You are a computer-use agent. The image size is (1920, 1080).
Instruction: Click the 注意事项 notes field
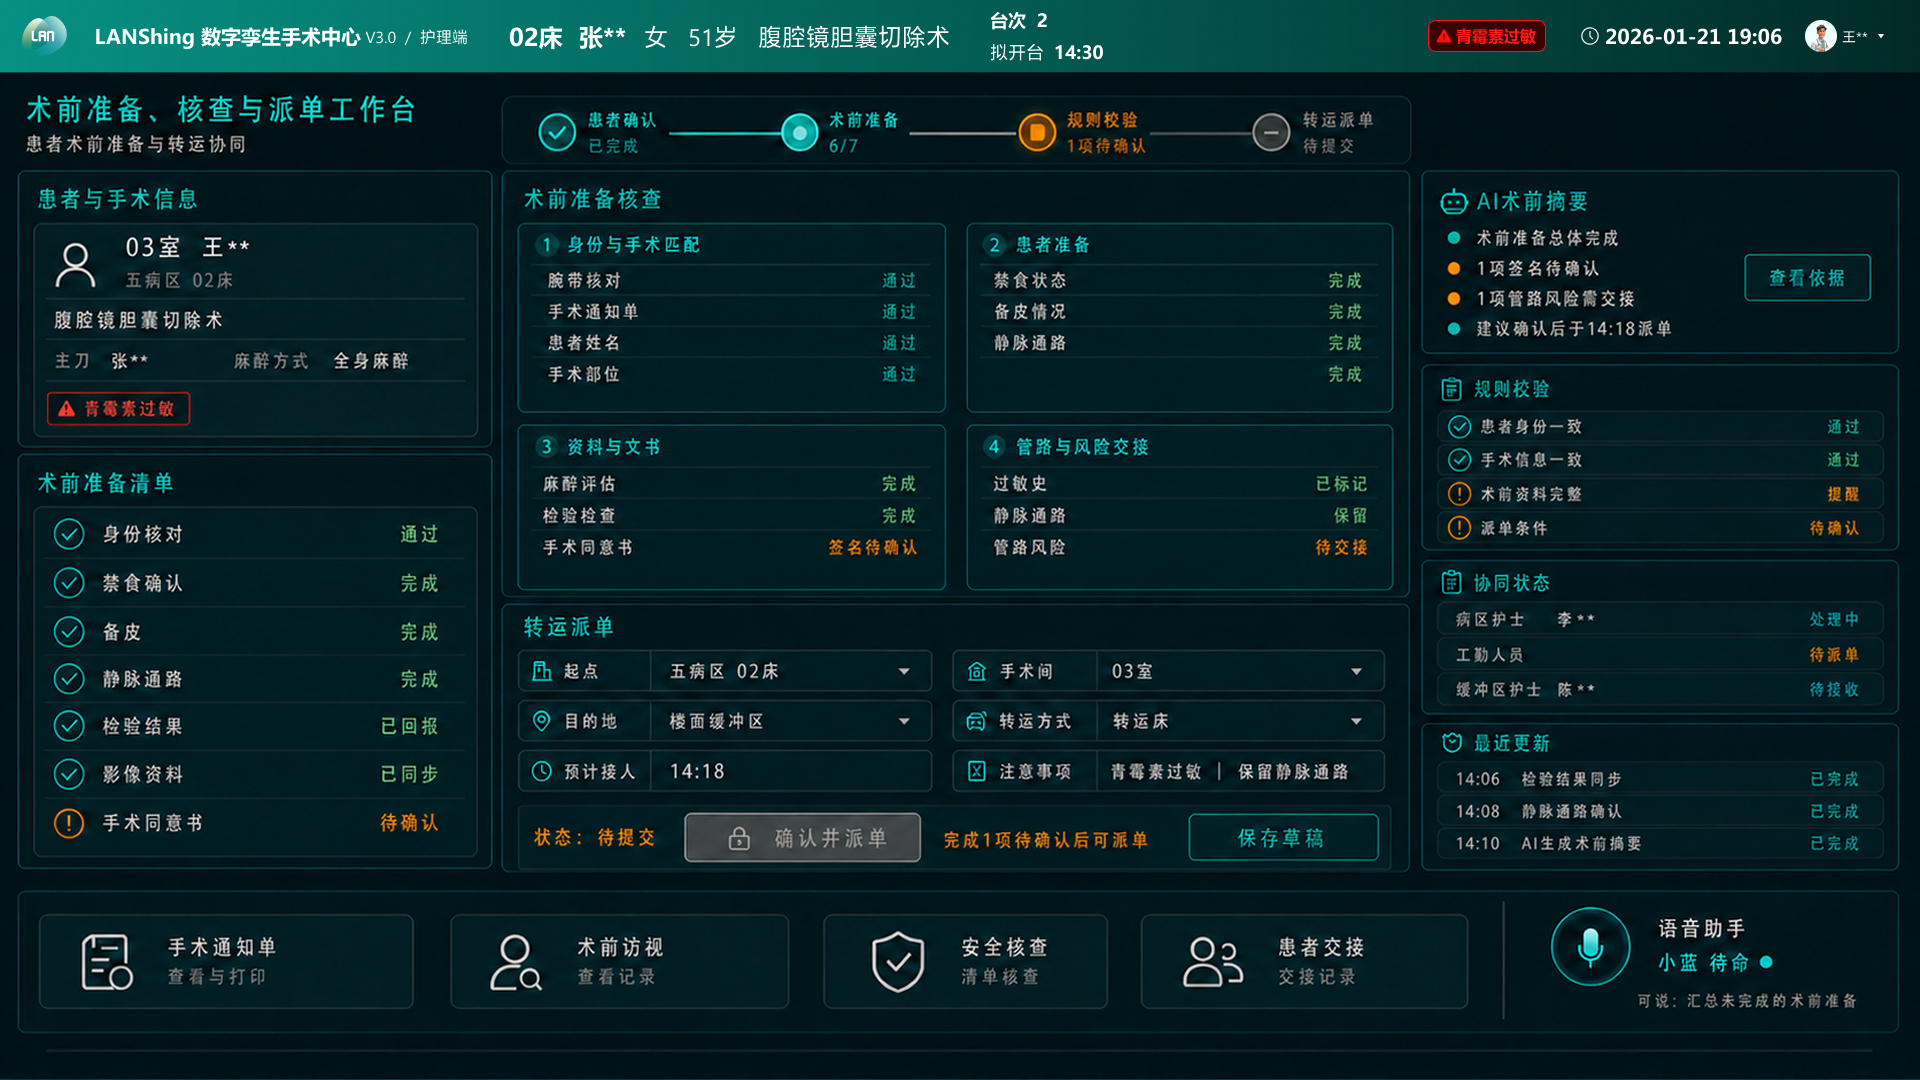click(x=1240, y=771)
